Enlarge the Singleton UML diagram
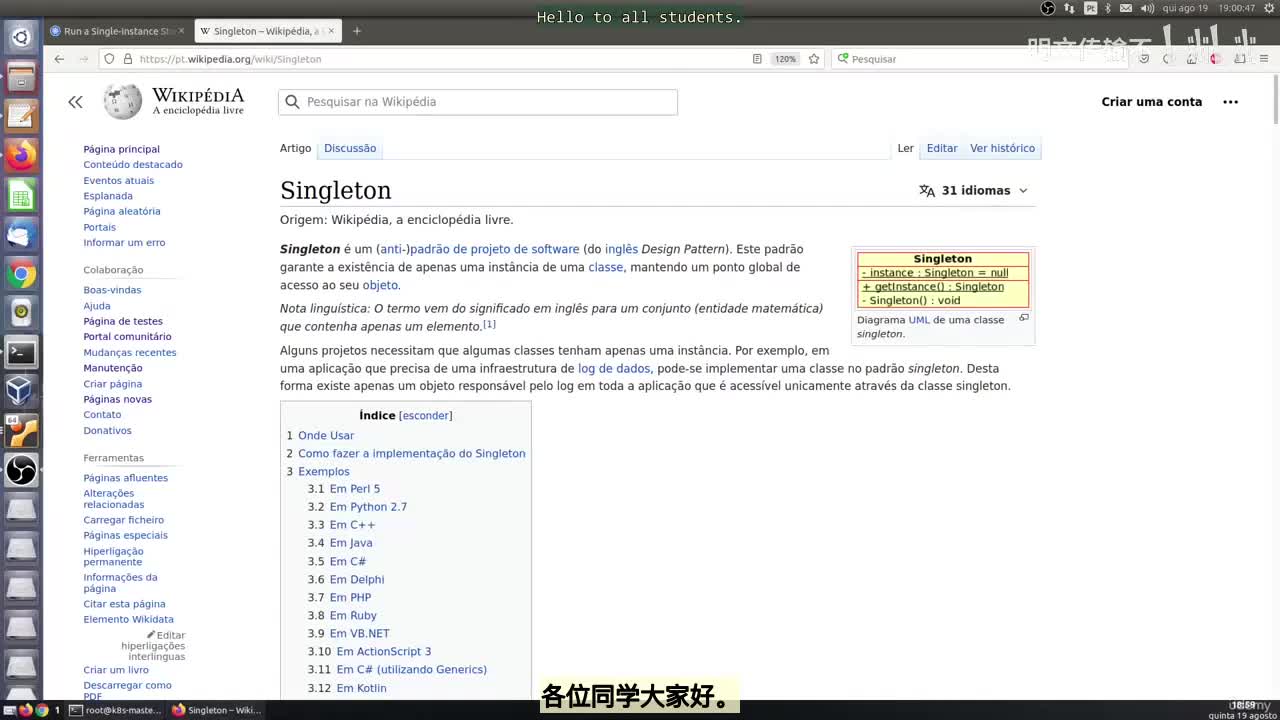This screenshot has height=720, width=1280. [x=1023, y=318]
